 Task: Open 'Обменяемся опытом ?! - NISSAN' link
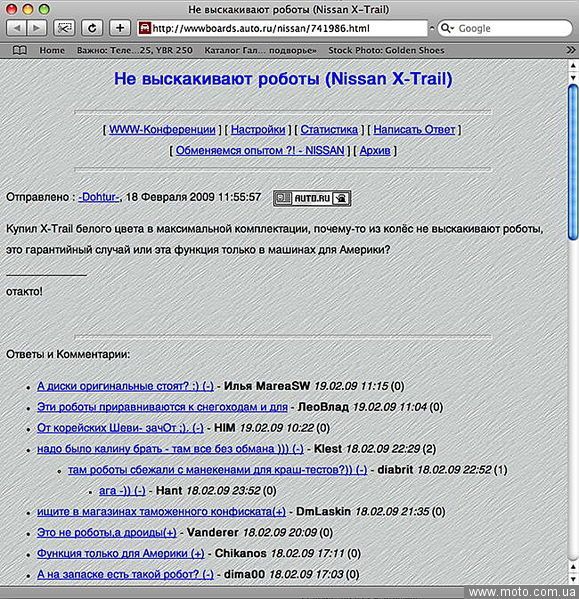(x=260, y=151)
